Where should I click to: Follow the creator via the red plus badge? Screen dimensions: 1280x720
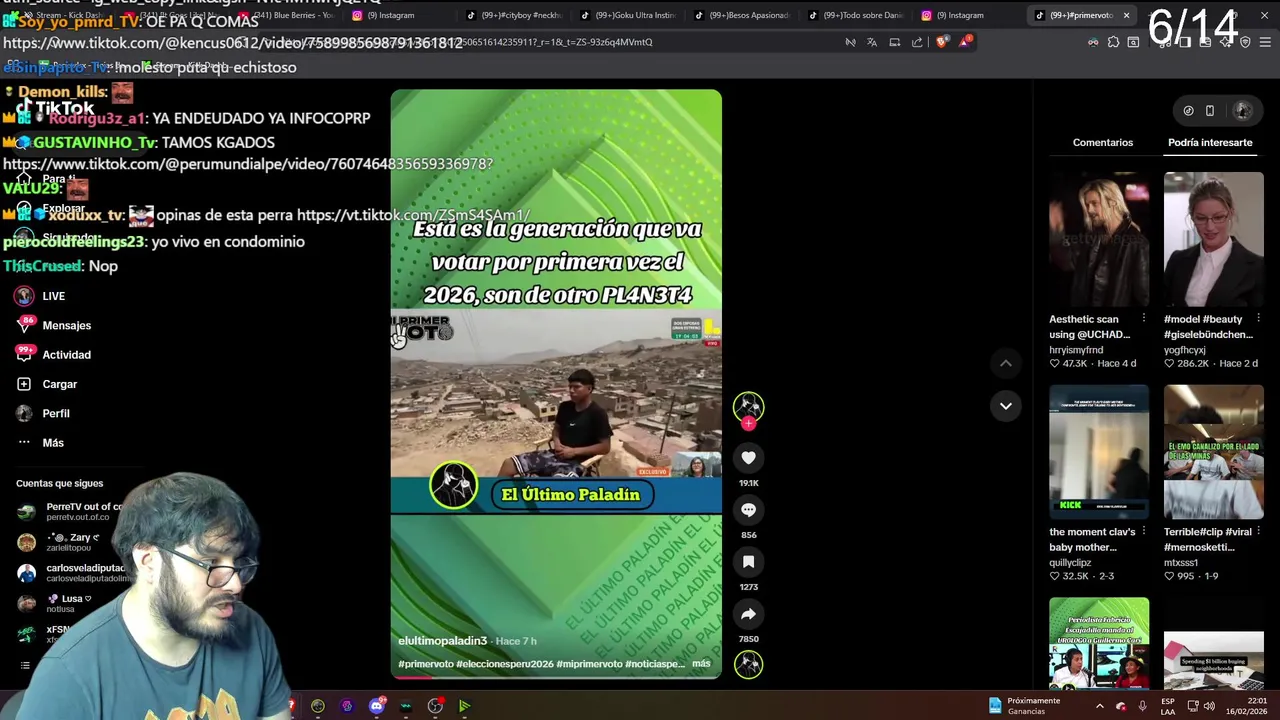click(x=748, y=424)
